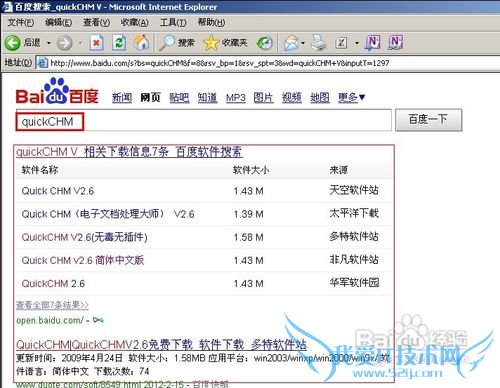
Task: Open Favorites star toolbar button
Action: coord(225,43)
